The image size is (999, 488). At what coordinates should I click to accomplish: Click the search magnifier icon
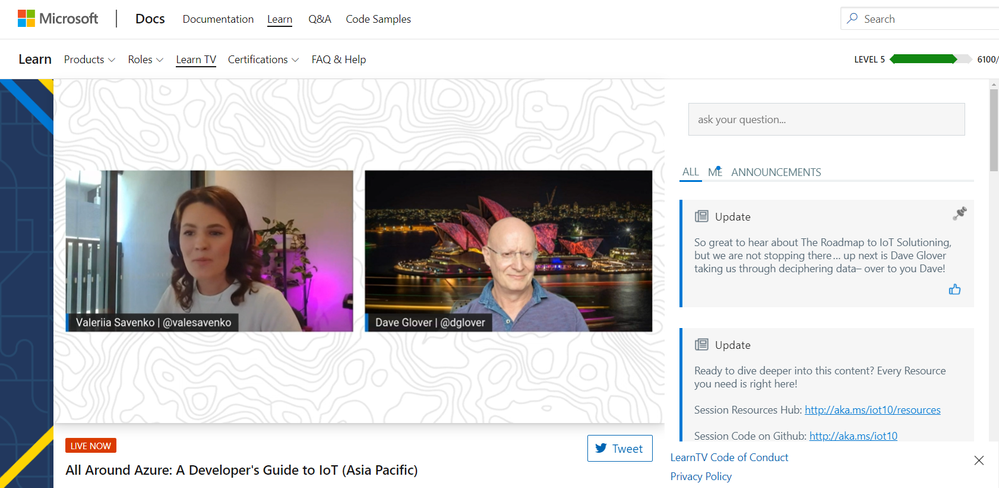coord(852,19)
